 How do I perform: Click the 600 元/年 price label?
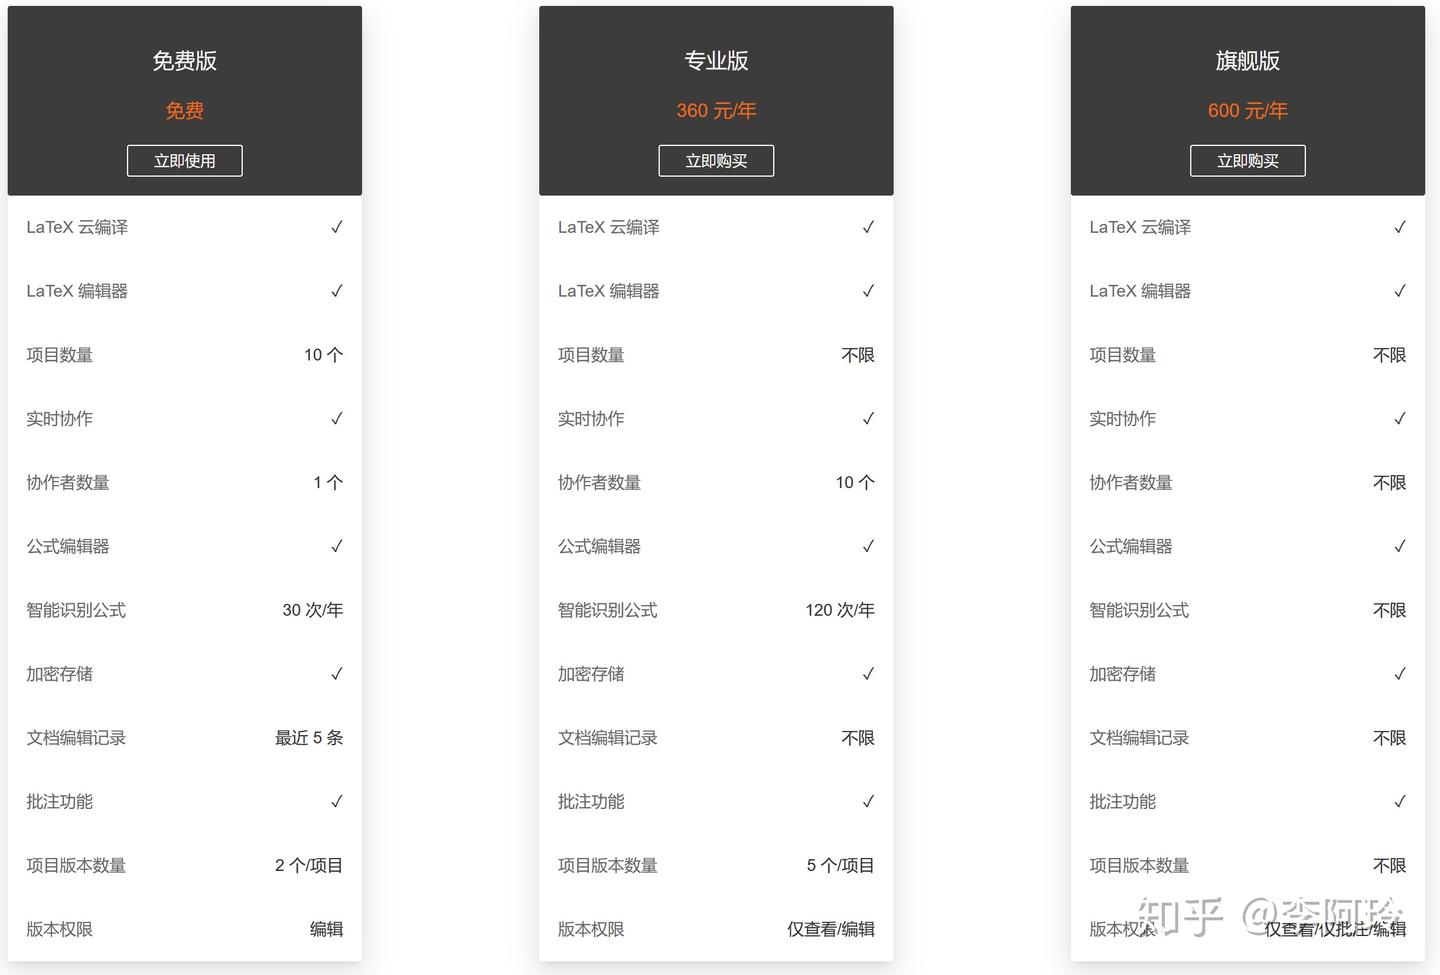1247,110
